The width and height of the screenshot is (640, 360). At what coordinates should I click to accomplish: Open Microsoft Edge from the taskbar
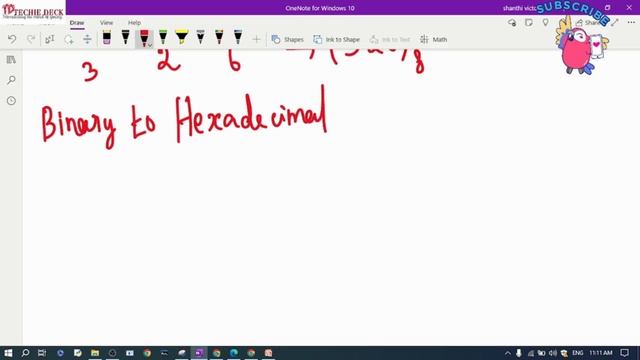click(x=234, y=353)
